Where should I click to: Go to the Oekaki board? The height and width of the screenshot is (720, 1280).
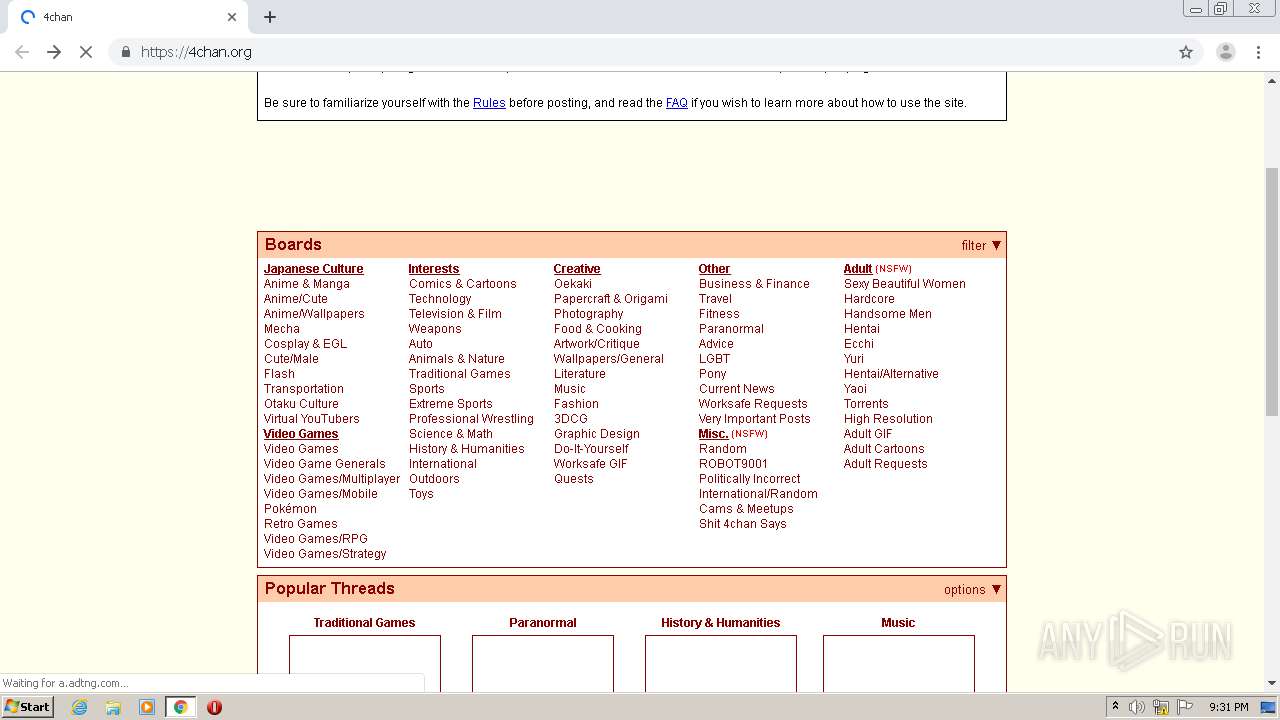pyautogui.click(x=573, y=284)
